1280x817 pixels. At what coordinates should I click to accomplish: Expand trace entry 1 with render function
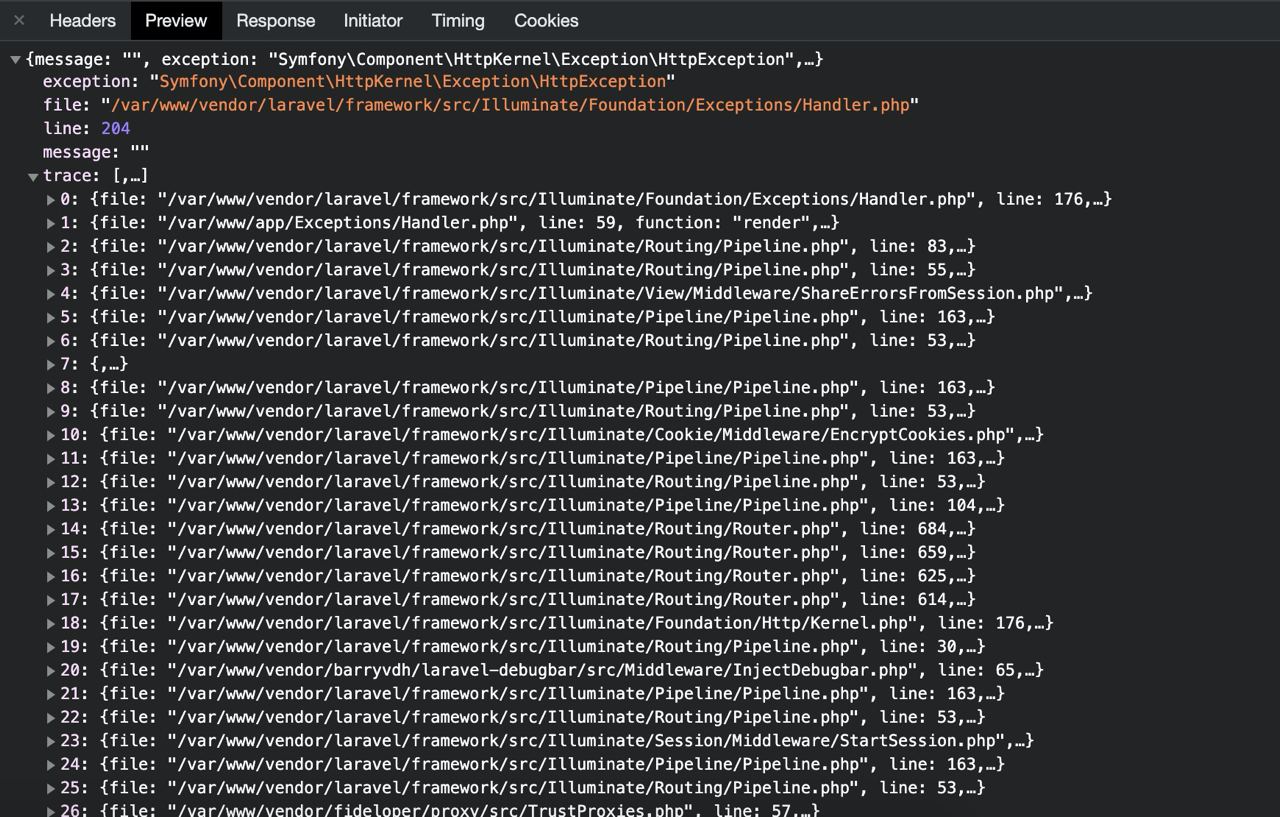coord(51,223)
